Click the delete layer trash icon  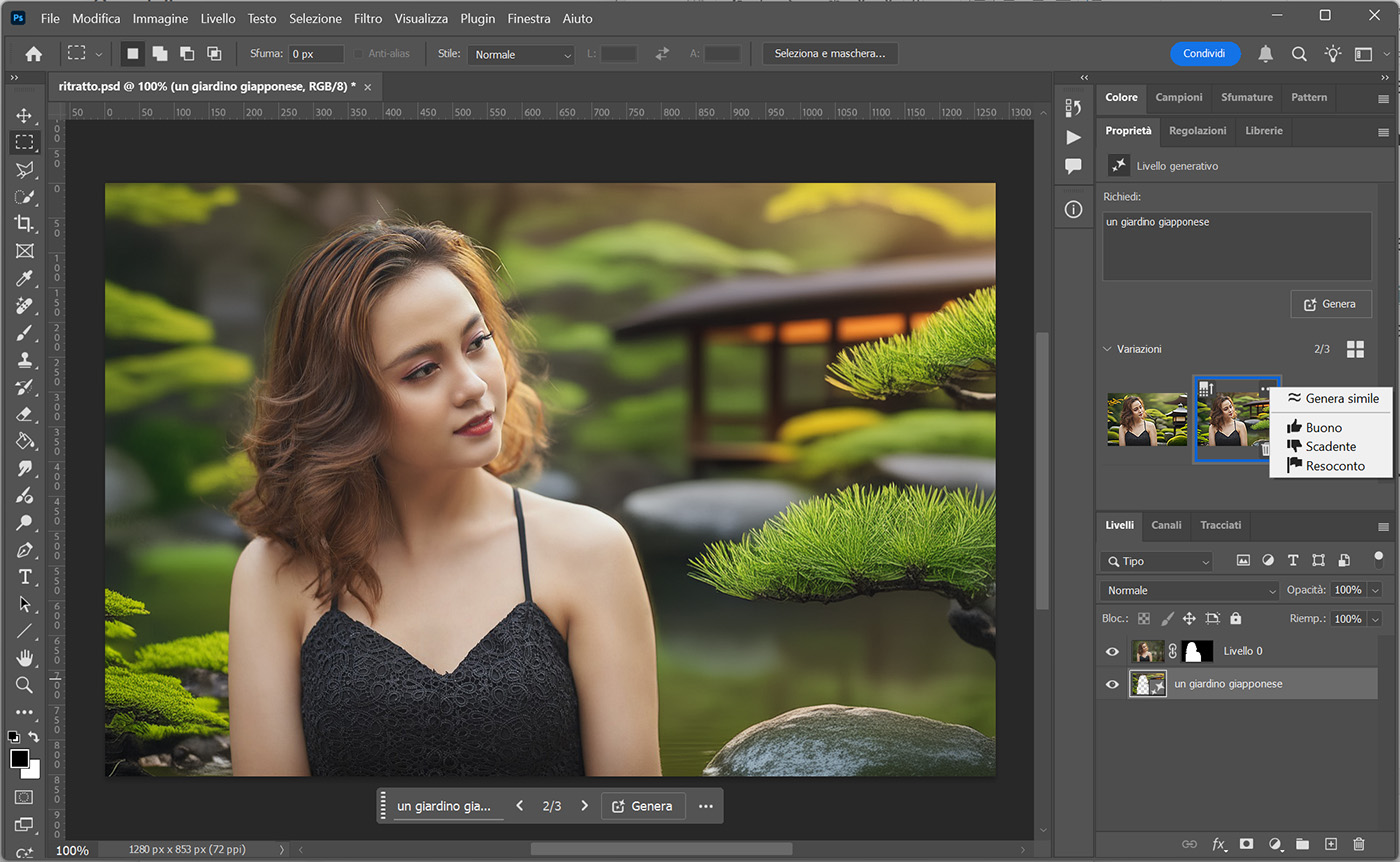click(1358, 845)
